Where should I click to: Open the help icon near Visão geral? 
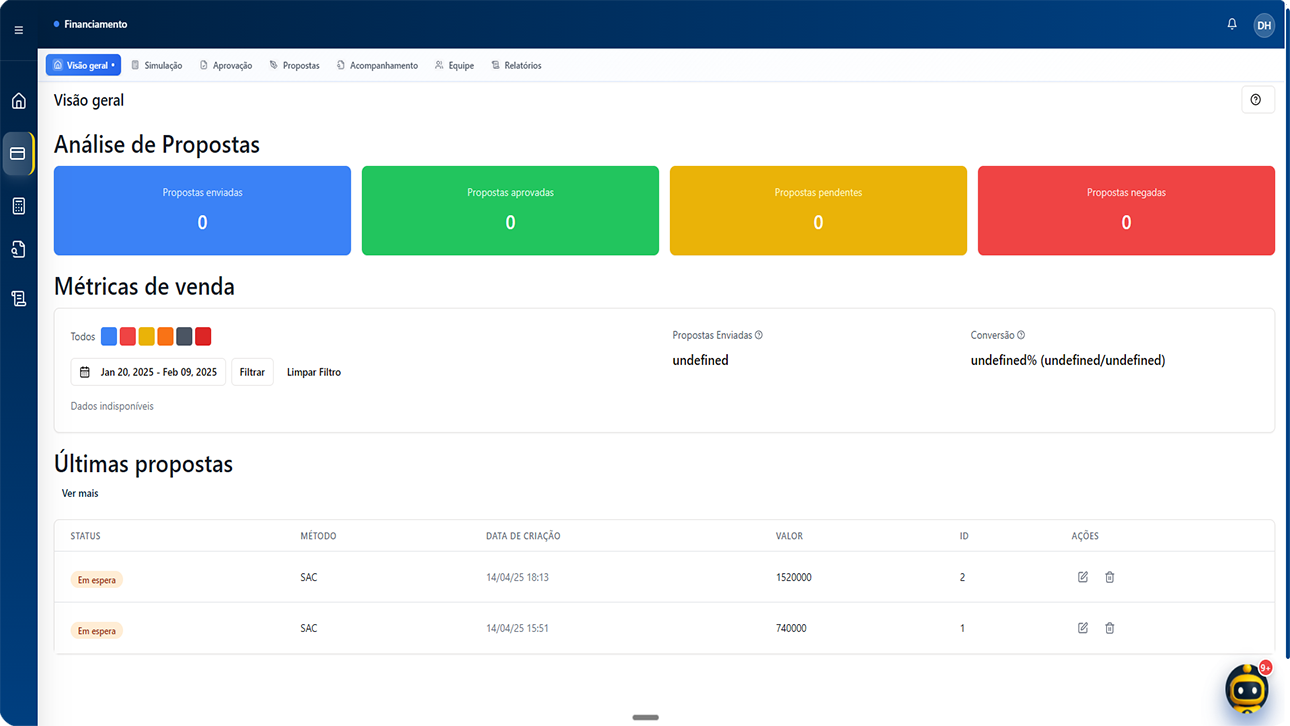1257,99
